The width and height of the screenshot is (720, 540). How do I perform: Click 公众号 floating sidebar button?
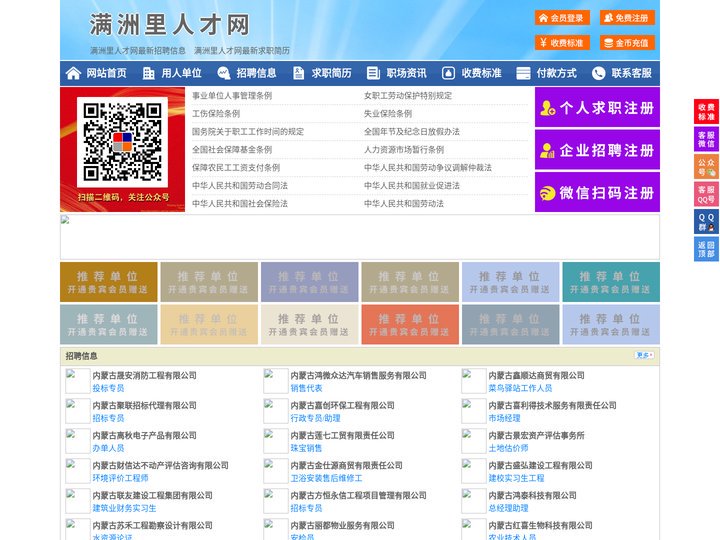706,167
